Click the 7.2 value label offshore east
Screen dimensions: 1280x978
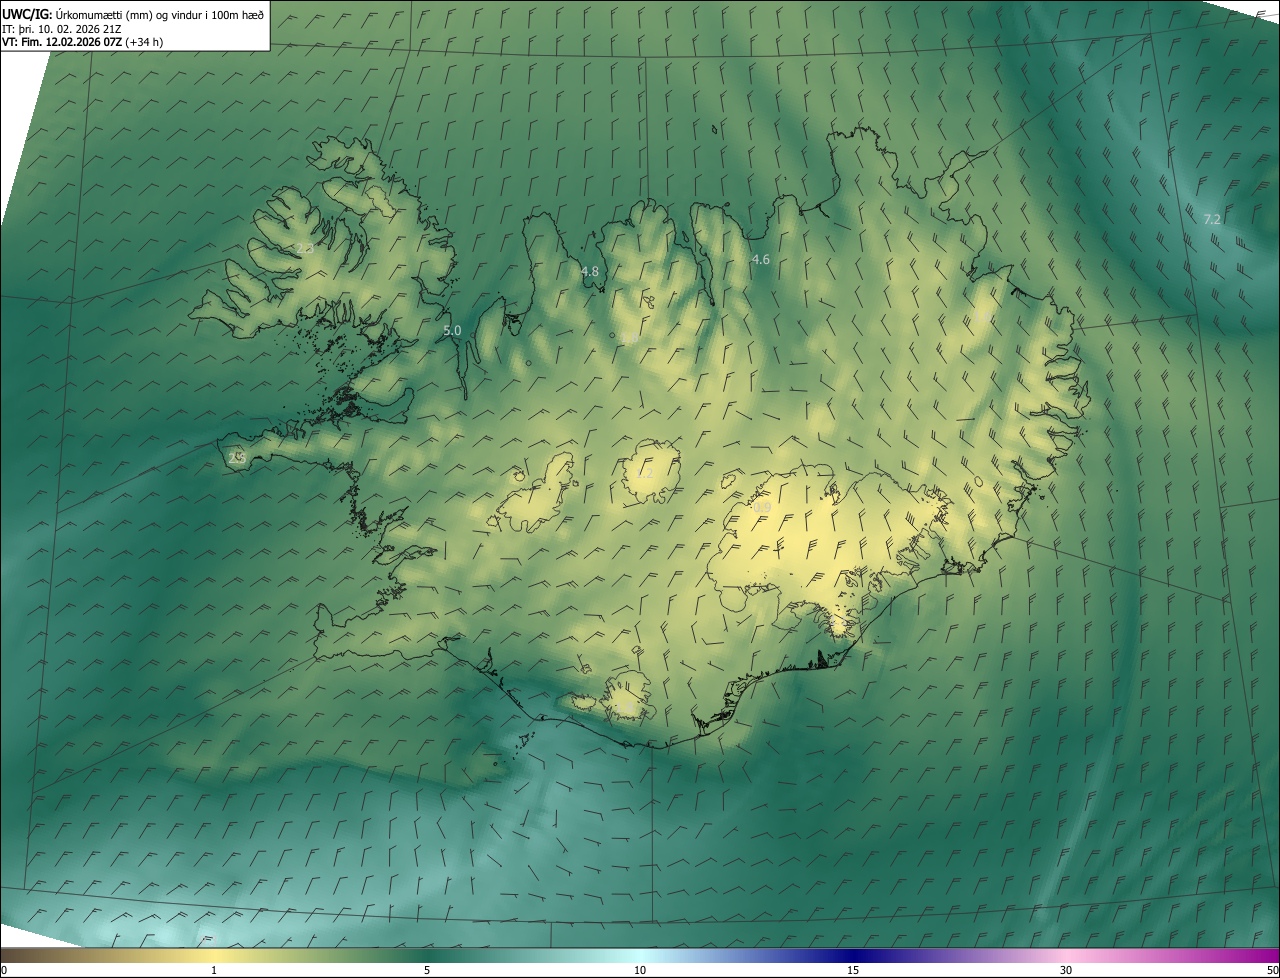[1212, 219]
